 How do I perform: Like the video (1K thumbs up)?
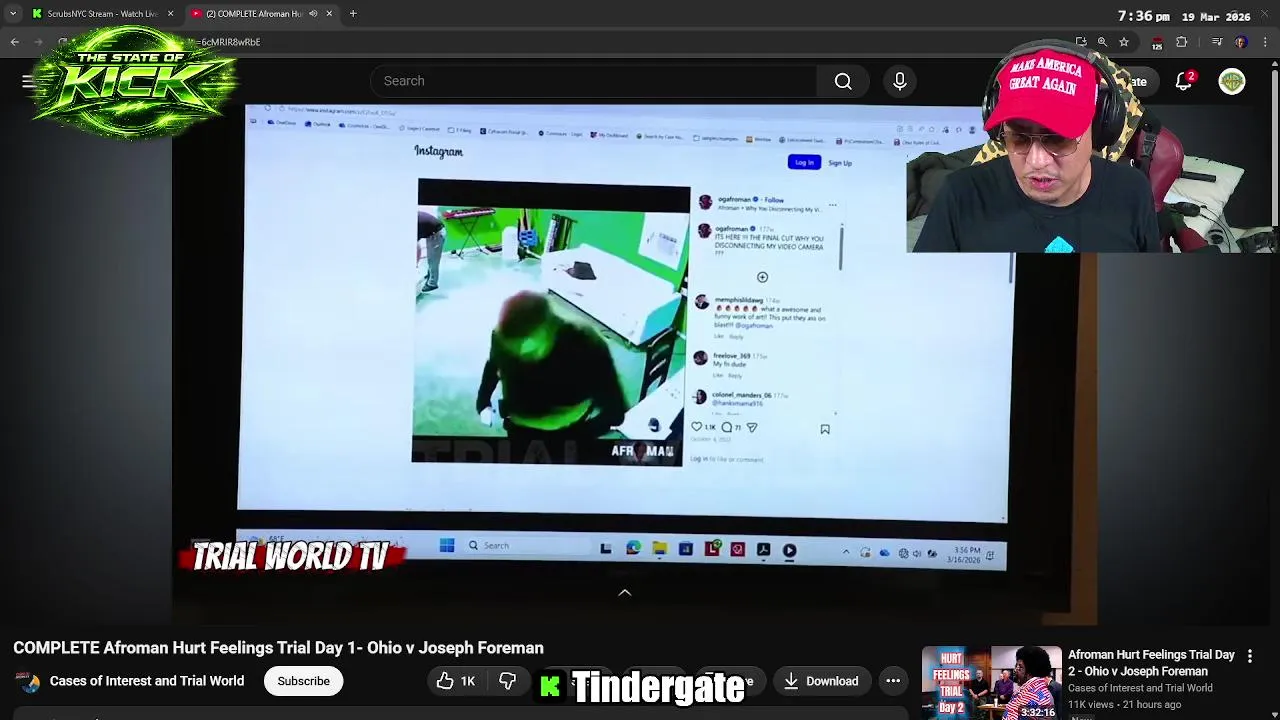[x=456, y=681]
